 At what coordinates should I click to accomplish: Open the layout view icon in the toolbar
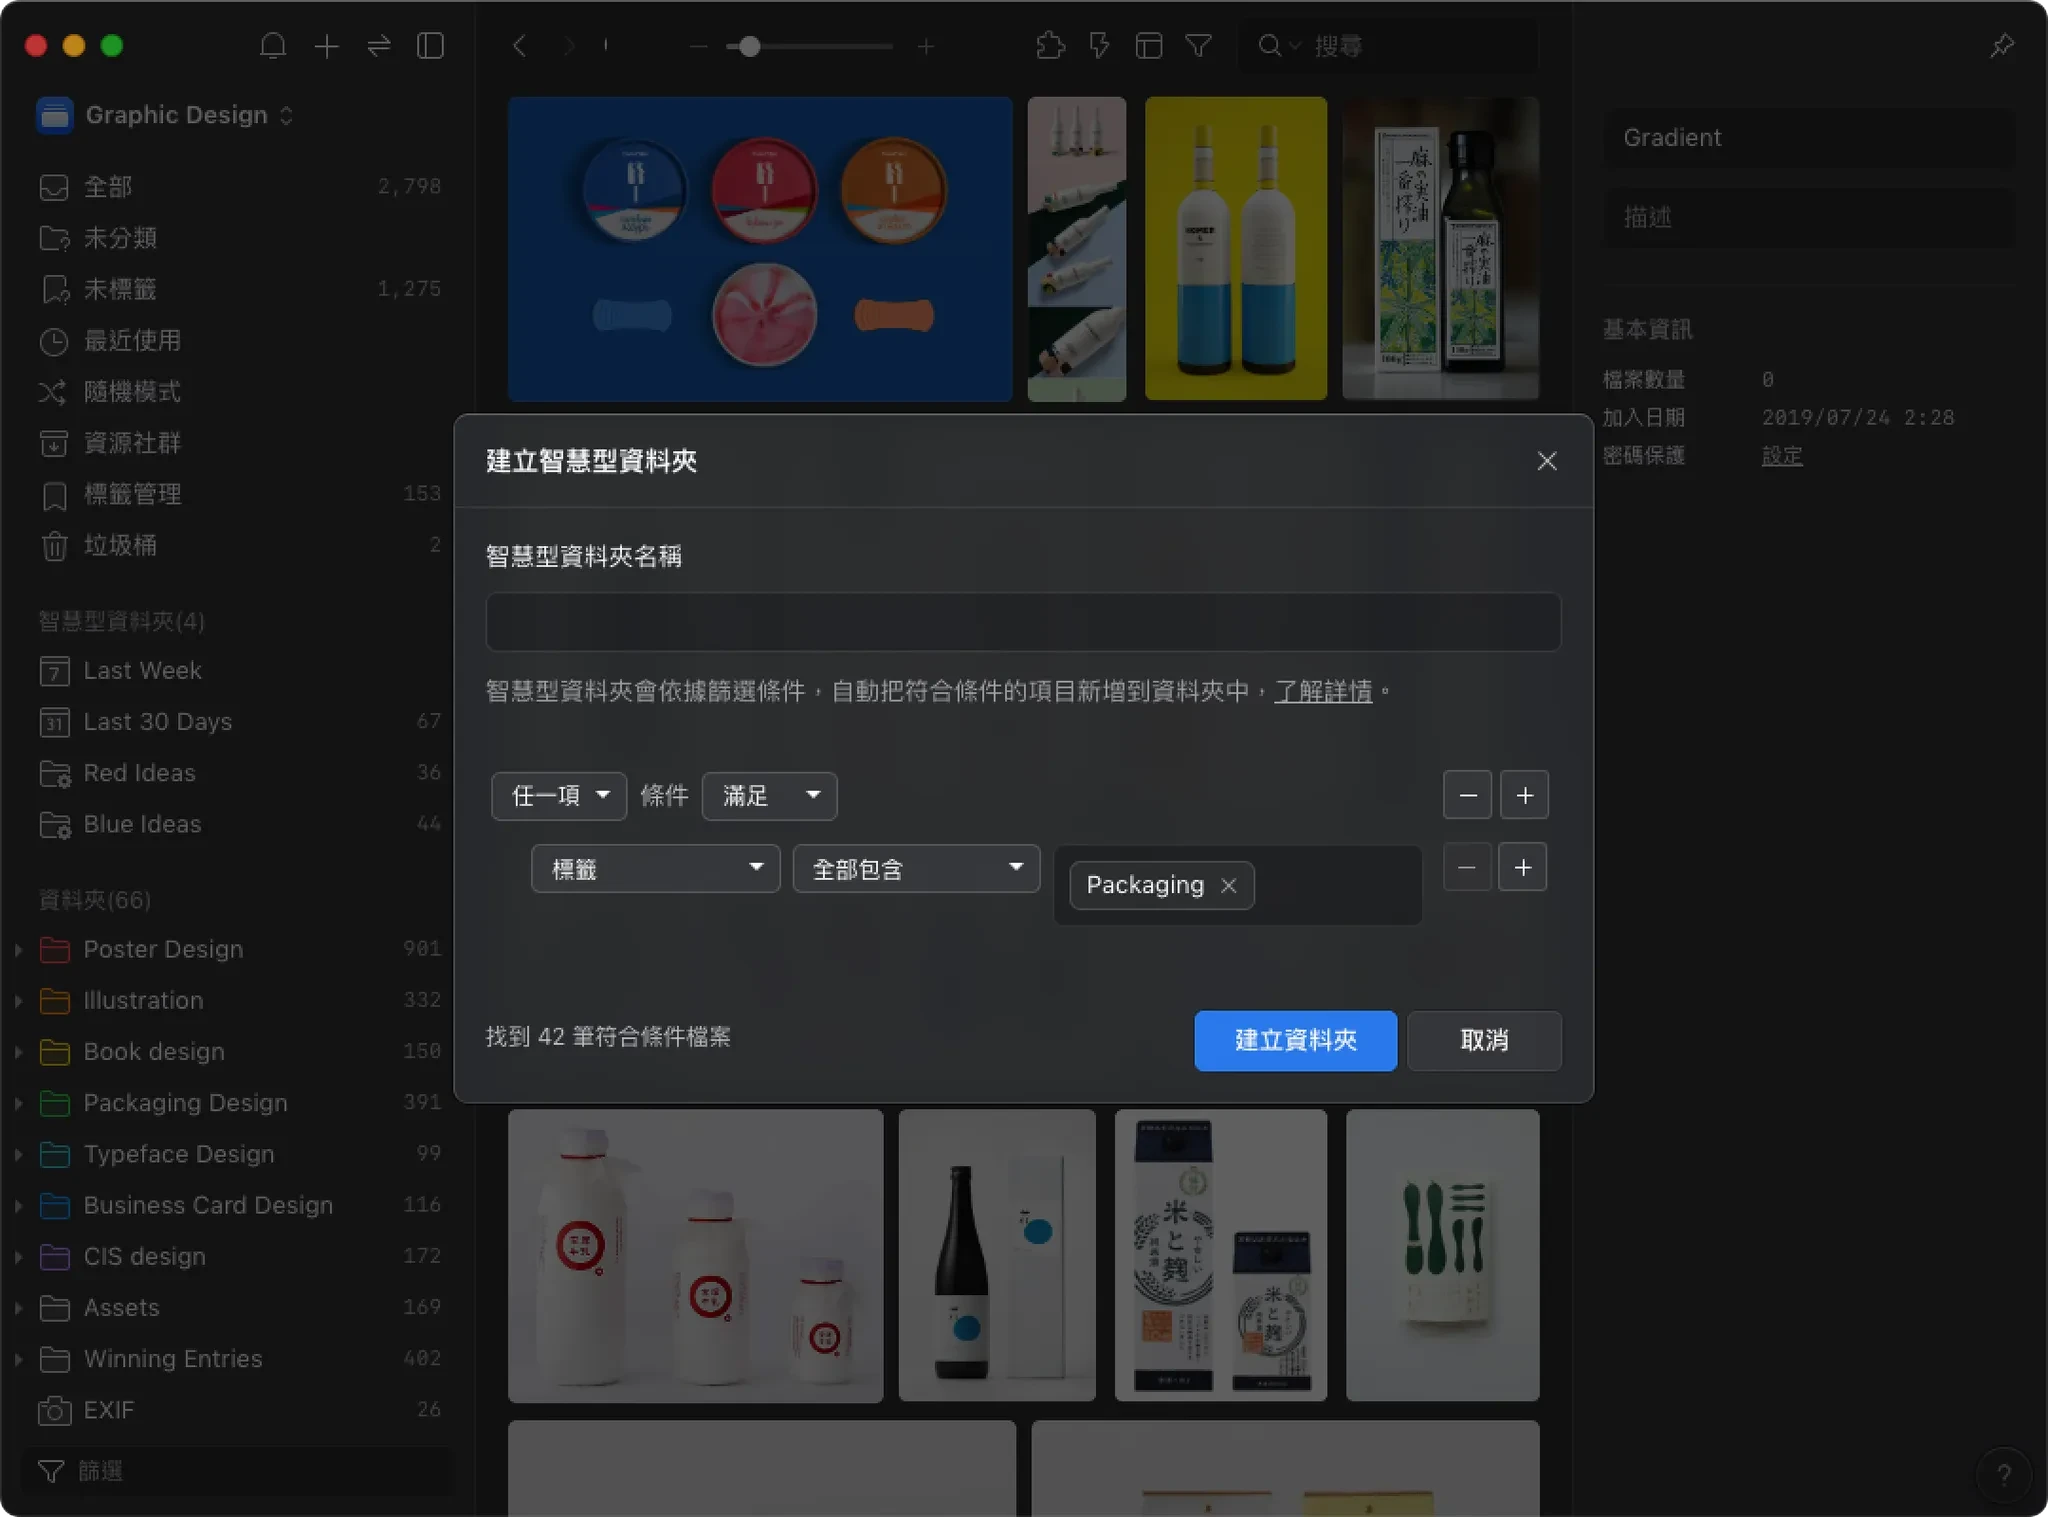click(x=1149, y=46)
